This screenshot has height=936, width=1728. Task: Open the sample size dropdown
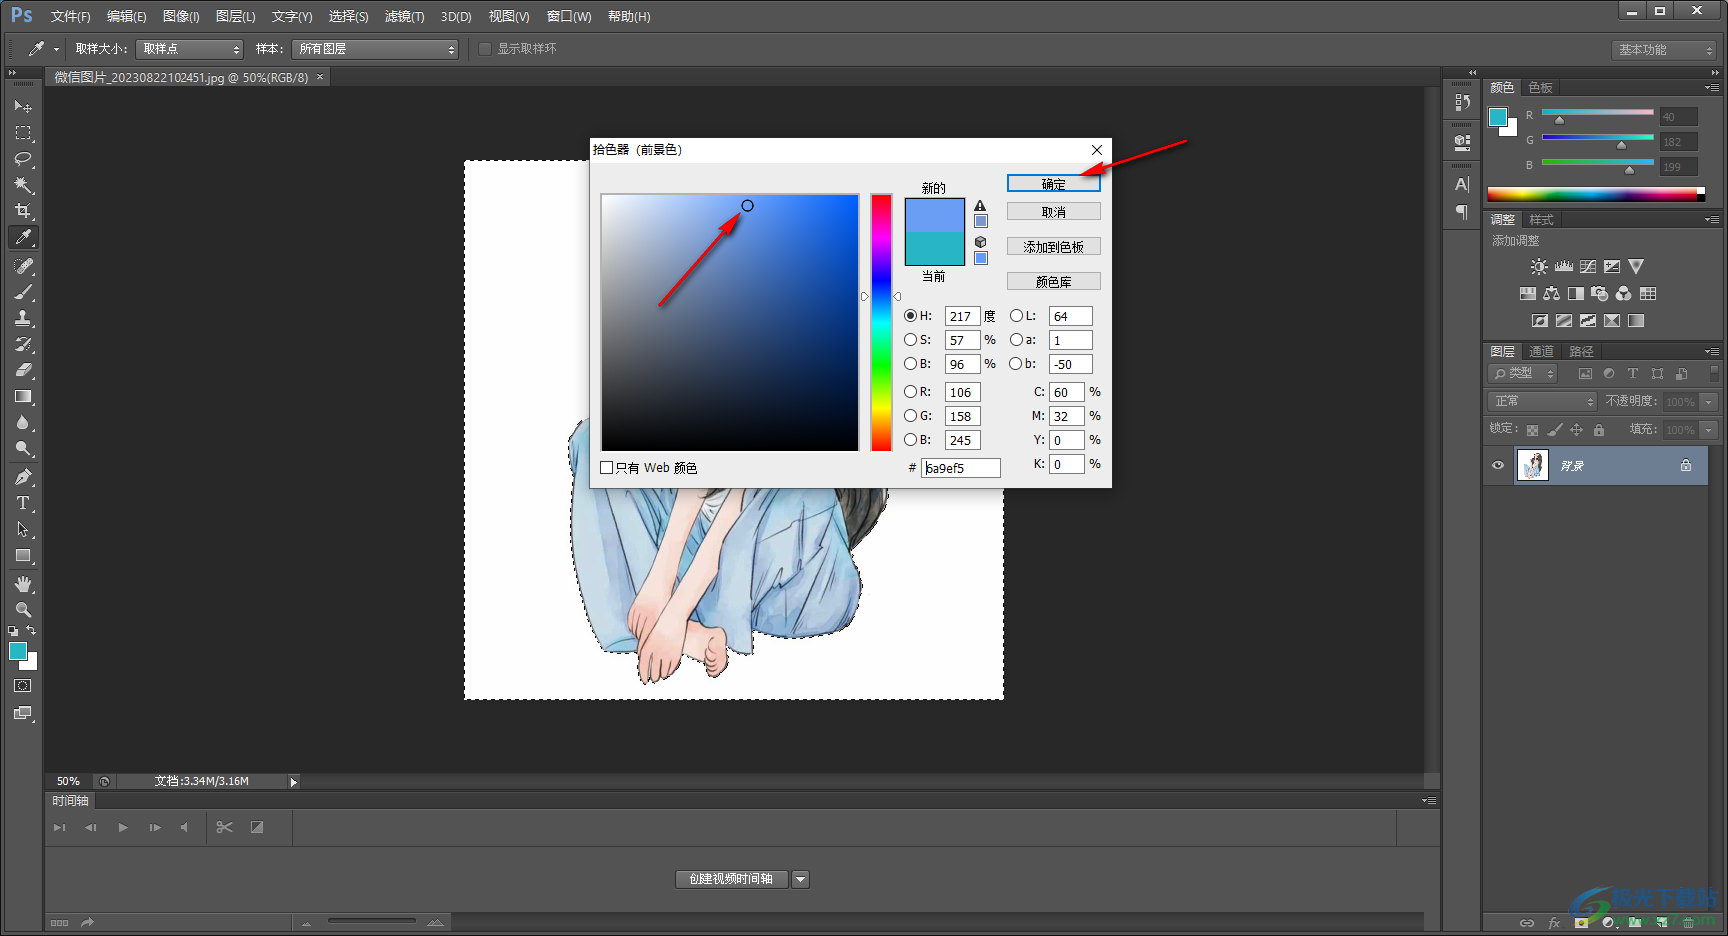190,49
